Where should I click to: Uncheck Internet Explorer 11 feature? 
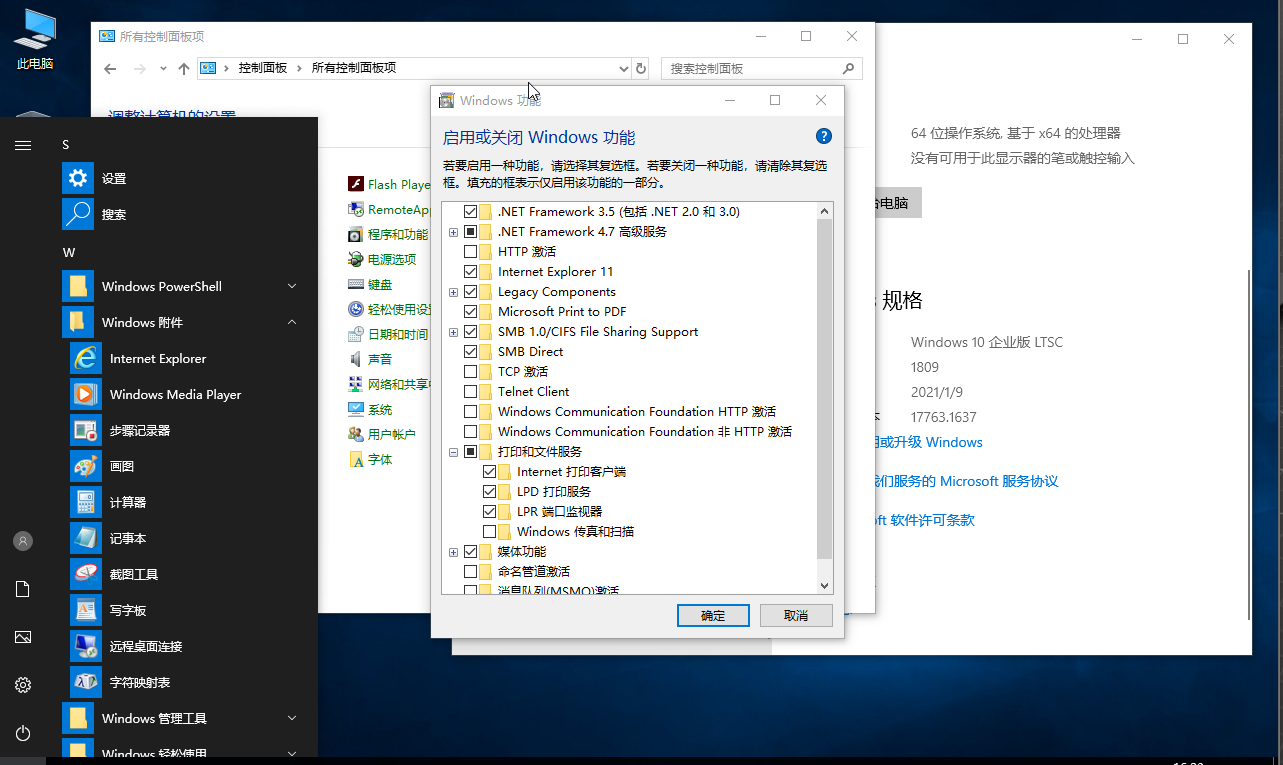[x=471, y=272]
